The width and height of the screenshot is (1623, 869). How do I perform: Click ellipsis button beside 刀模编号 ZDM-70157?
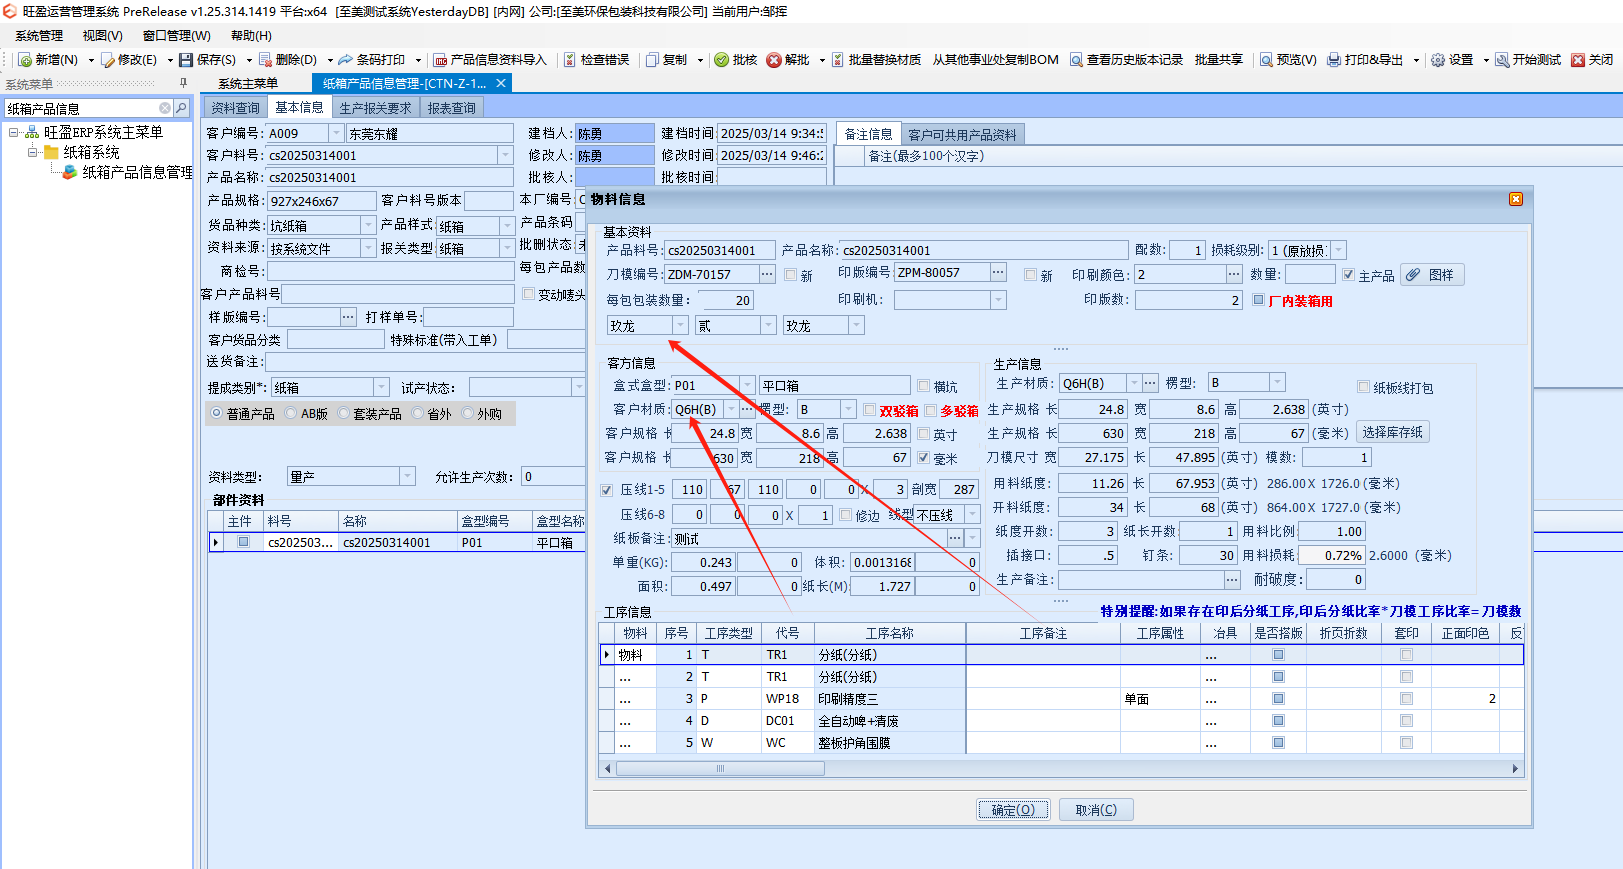767,274
